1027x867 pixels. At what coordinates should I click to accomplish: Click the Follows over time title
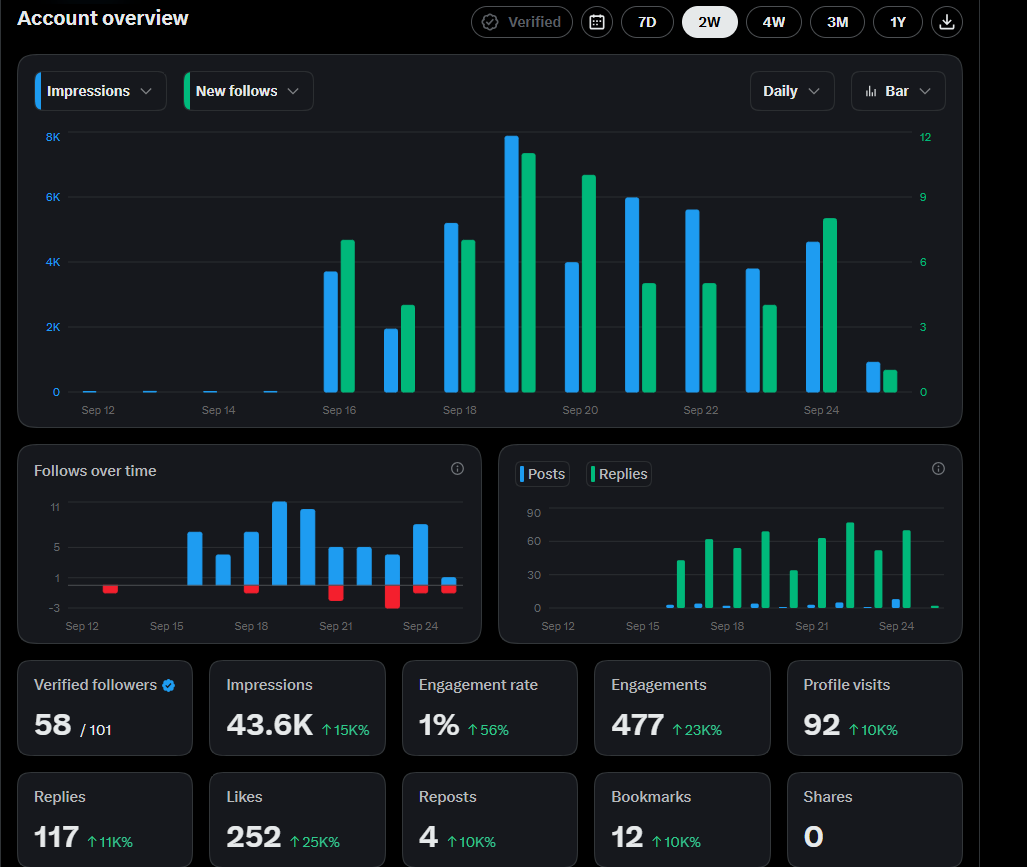95,471
